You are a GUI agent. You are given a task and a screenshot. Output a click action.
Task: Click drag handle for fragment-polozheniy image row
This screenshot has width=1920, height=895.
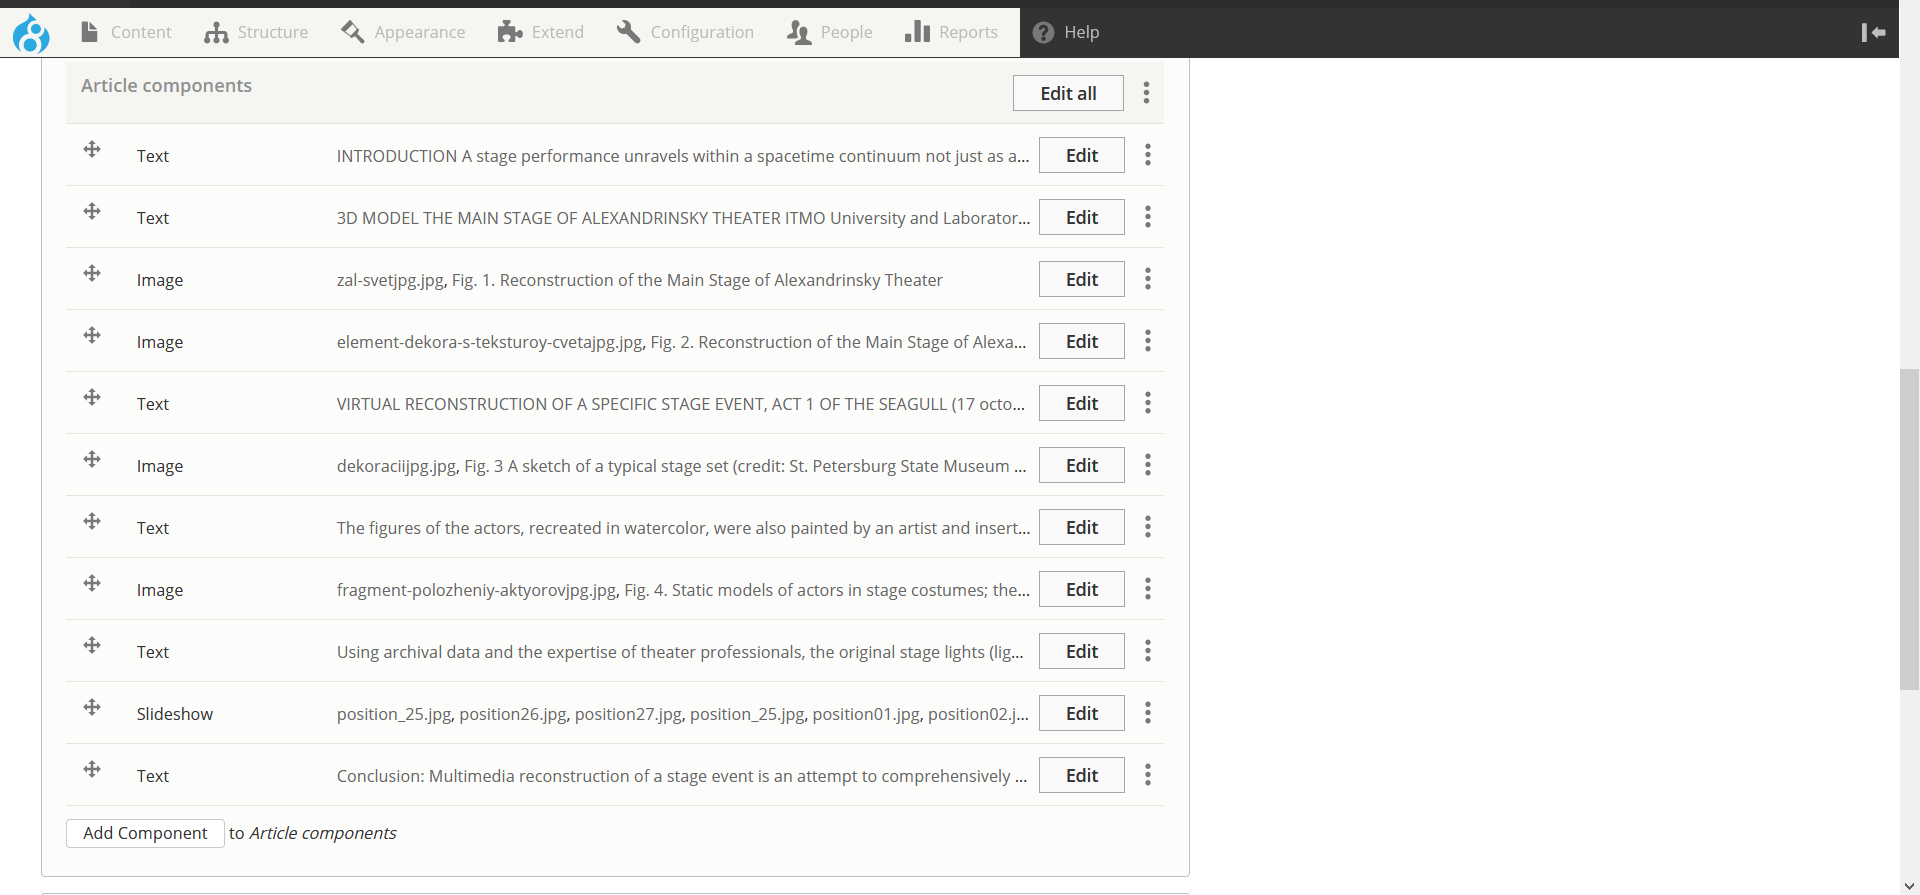coord(92,584)
